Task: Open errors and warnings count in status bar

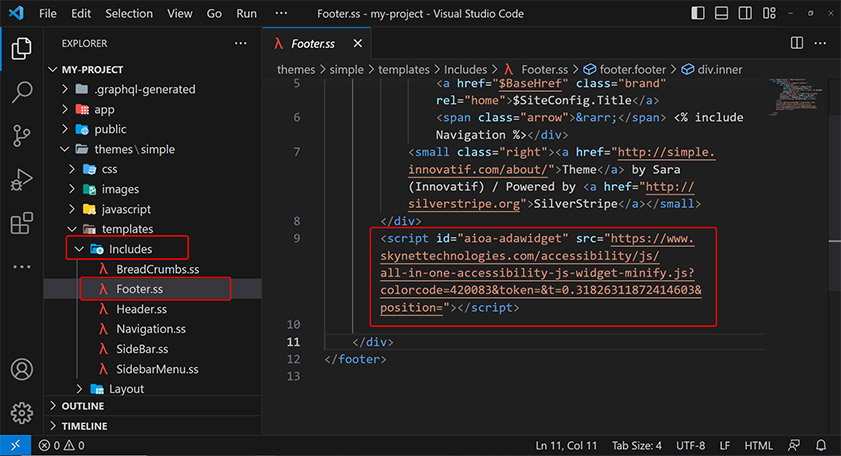Action: 62,445
